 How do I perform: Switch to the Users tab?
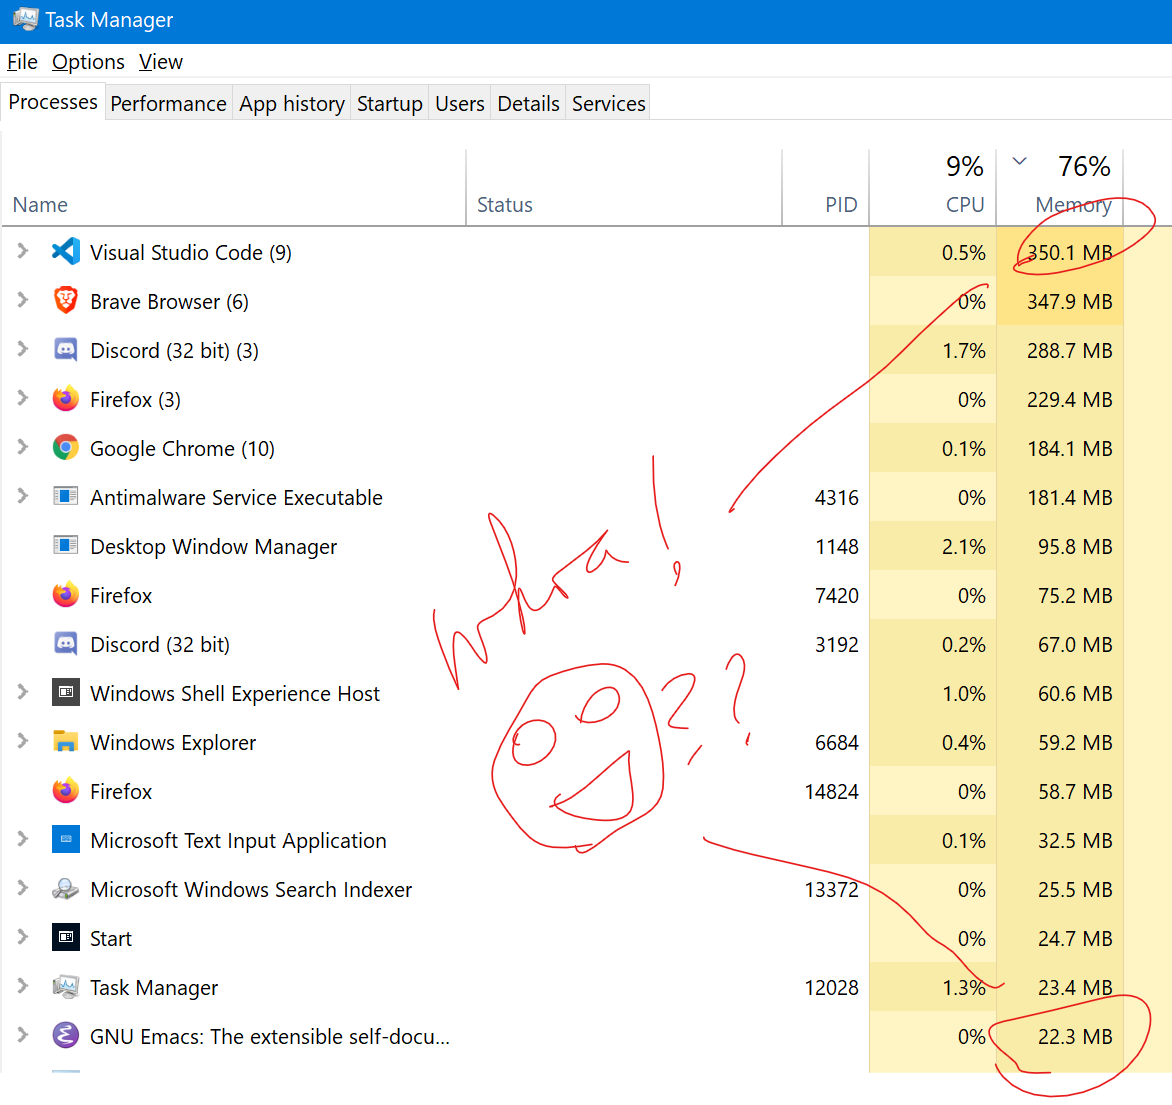[x=460, y=103]
